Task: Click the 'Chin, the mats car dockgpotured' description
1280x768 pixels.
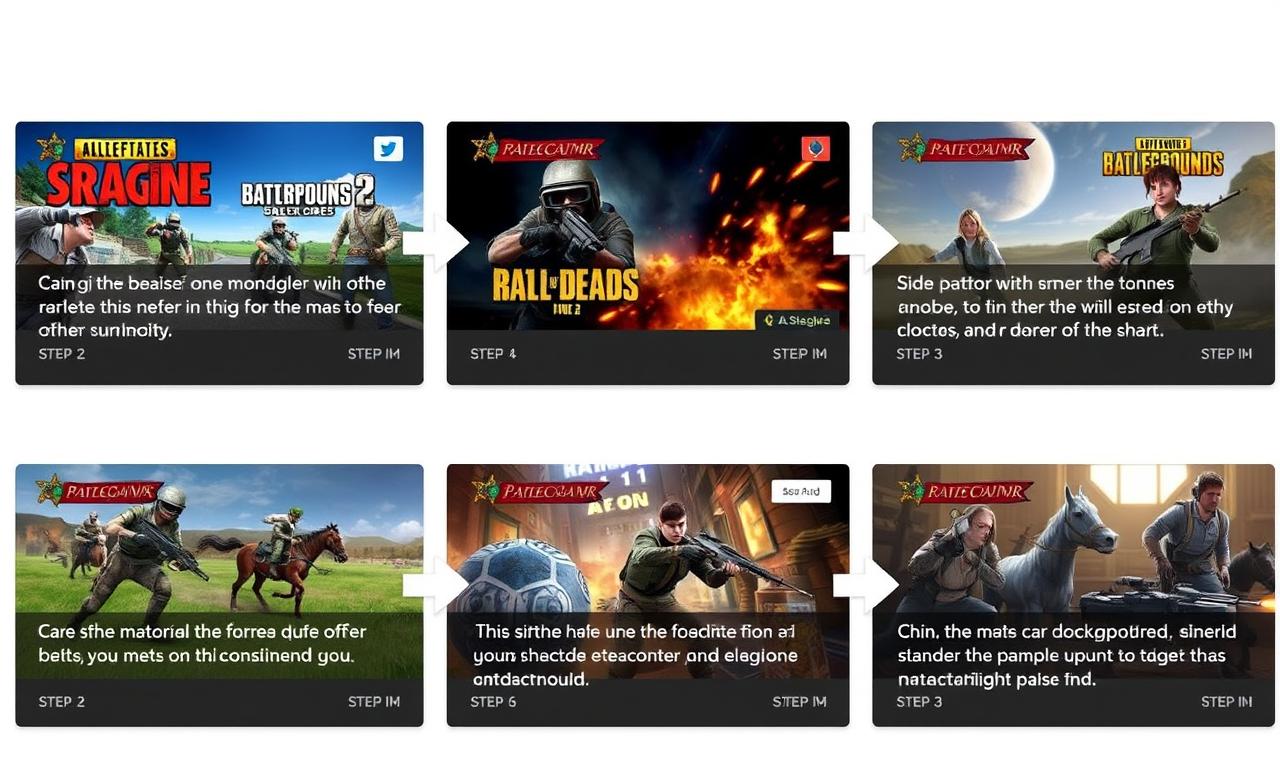Action: 1066,655
